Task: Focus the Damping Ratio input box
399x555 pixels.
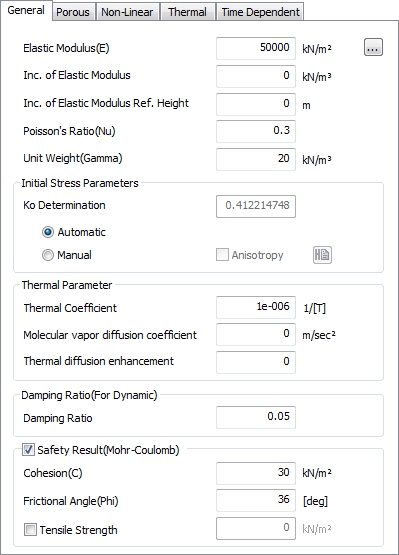Action: pyautogui.click(x=256, y=417)
